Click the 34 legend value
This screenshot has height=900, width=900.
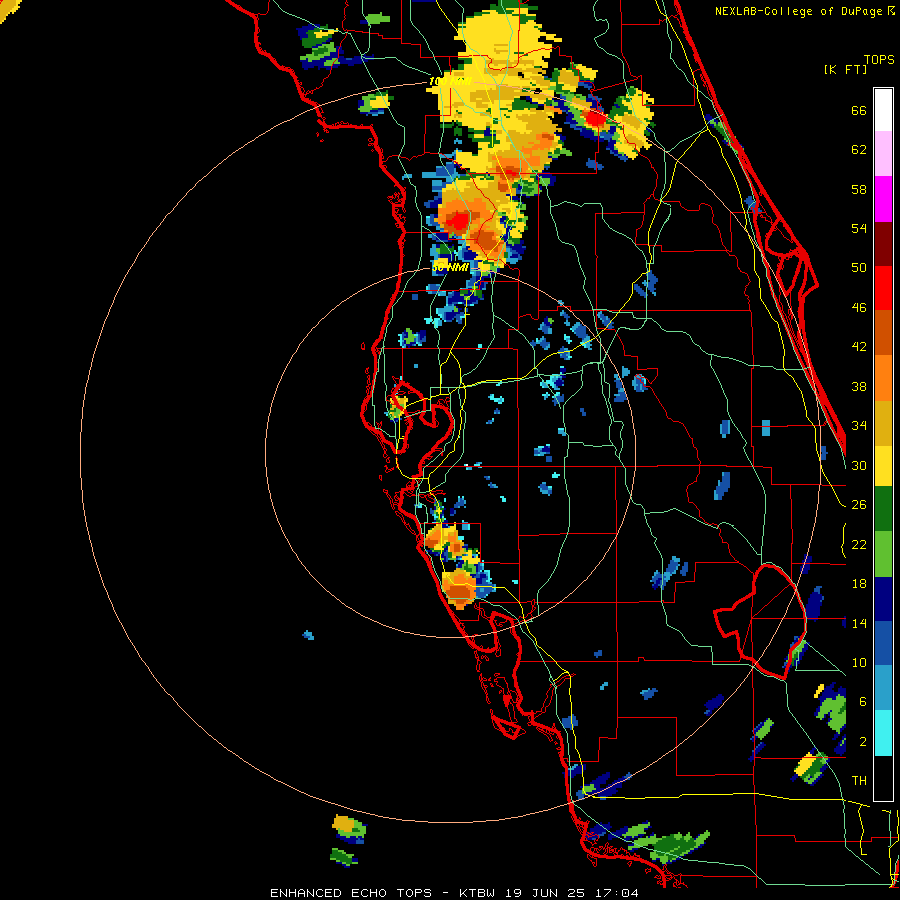[859, 426]
